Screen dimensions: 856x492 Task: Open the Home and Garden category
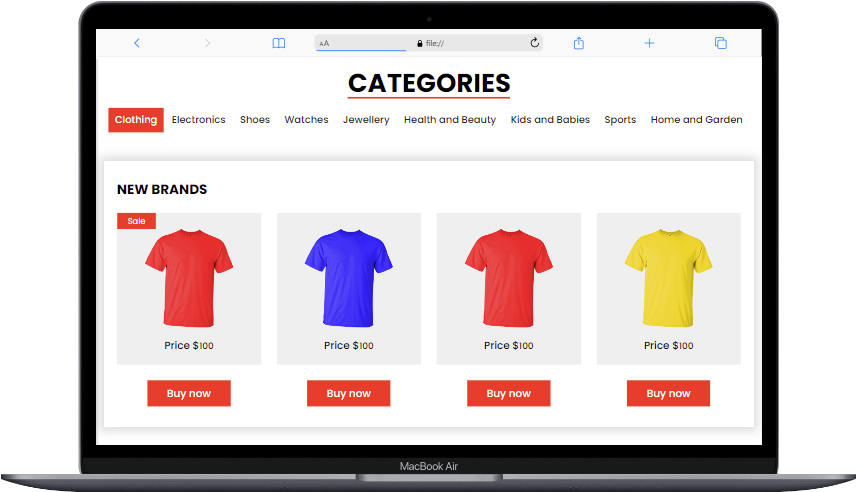point(696,120)
